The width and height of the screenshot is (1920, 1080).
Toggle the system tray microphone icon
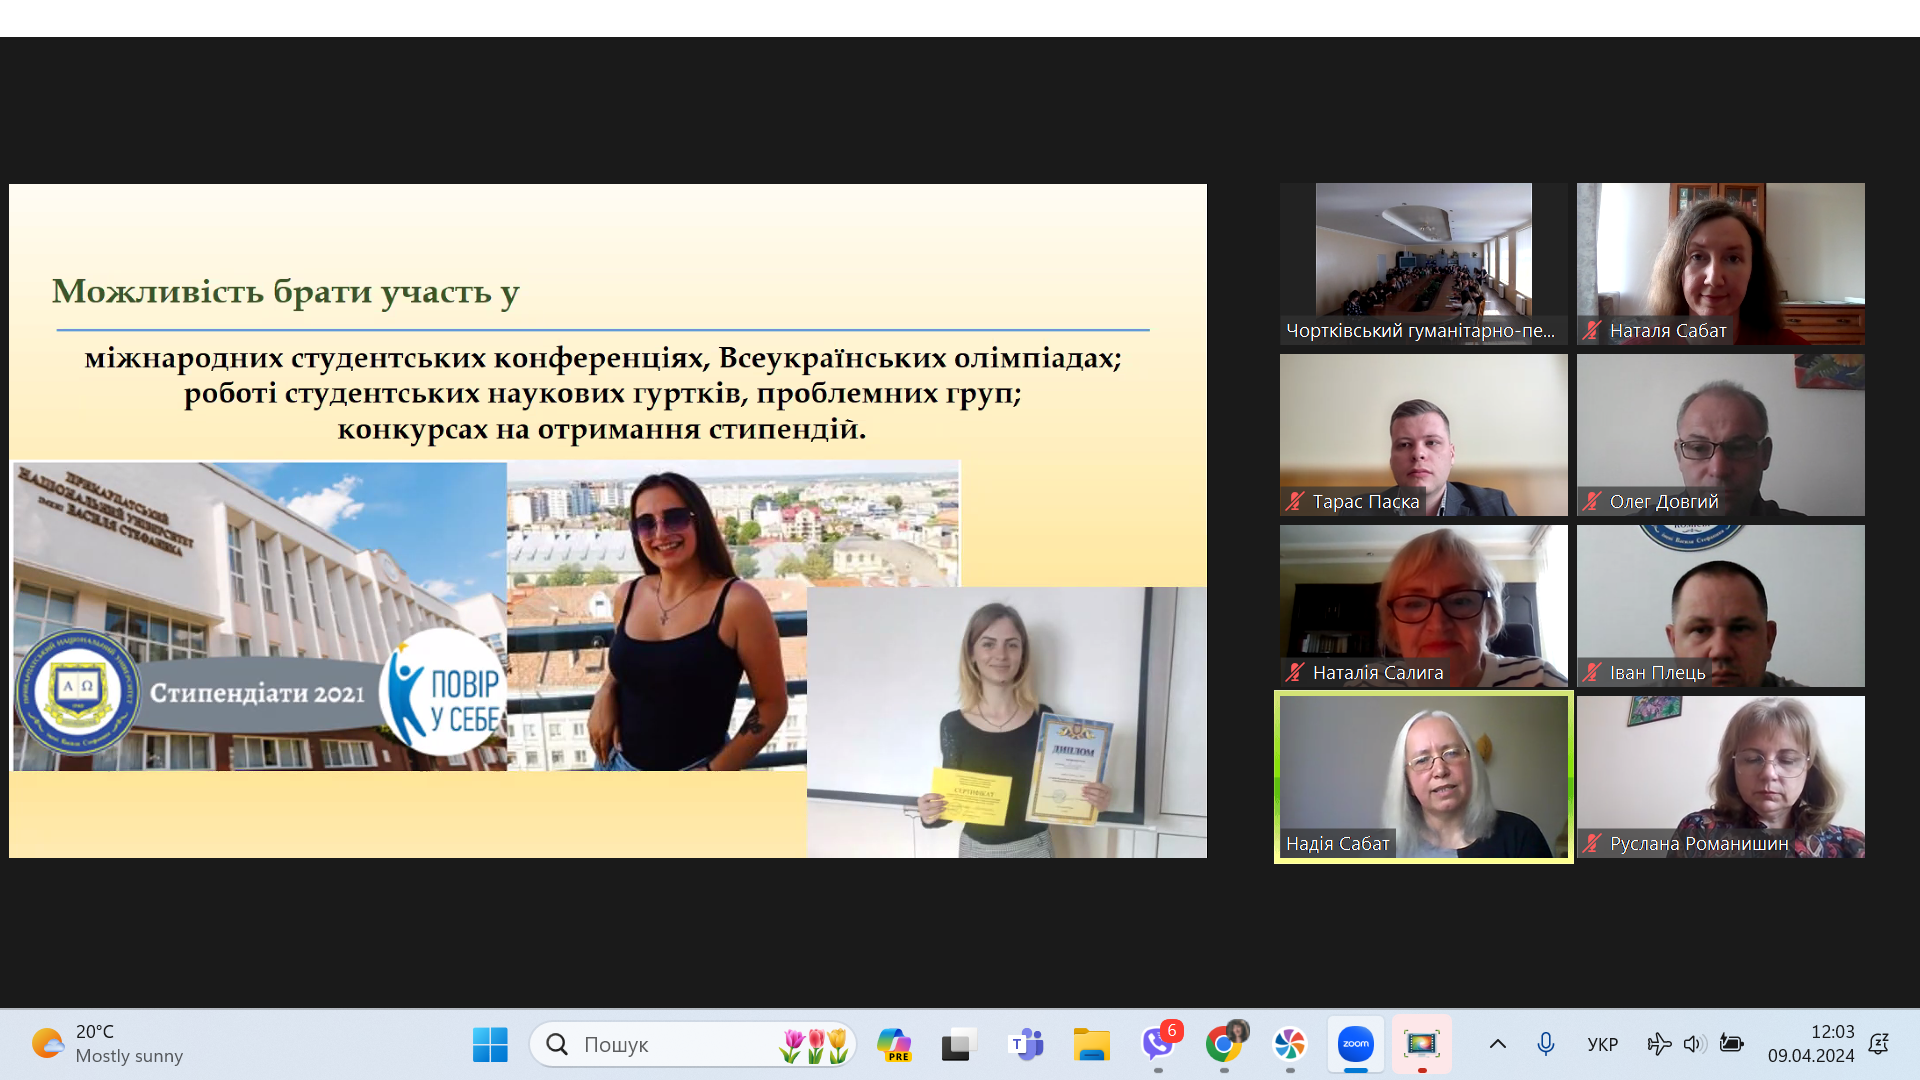click(x=1545, y=1044)
